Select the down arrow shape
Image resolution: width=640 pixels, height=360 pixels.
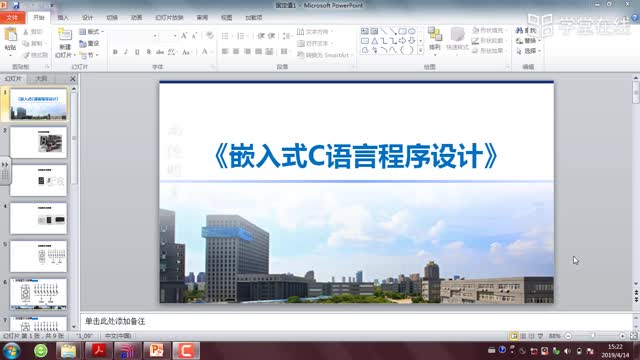[412, 41]
